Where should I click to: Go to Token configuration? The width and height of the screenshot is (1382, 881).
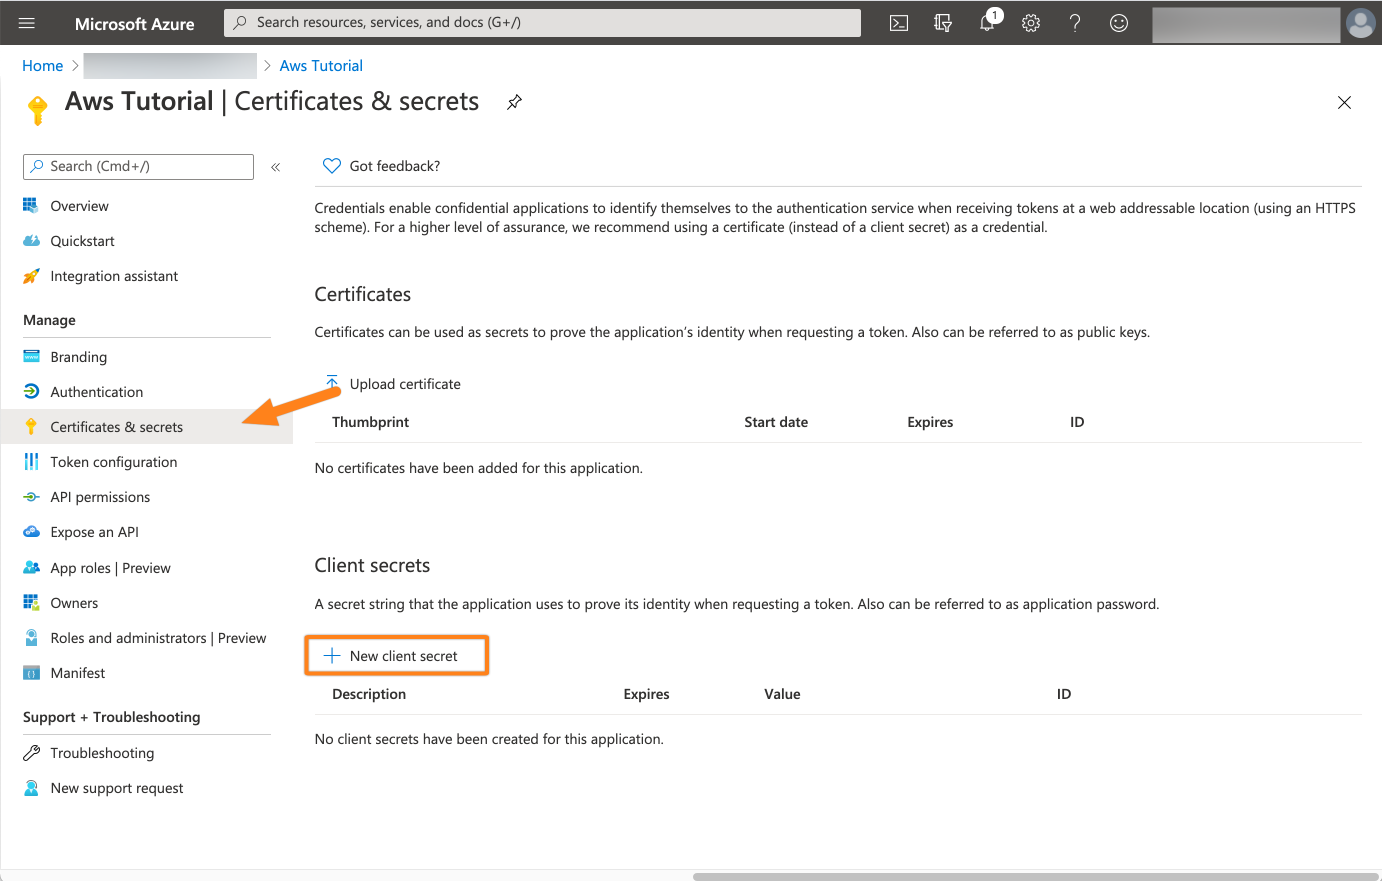pos(113,462)
